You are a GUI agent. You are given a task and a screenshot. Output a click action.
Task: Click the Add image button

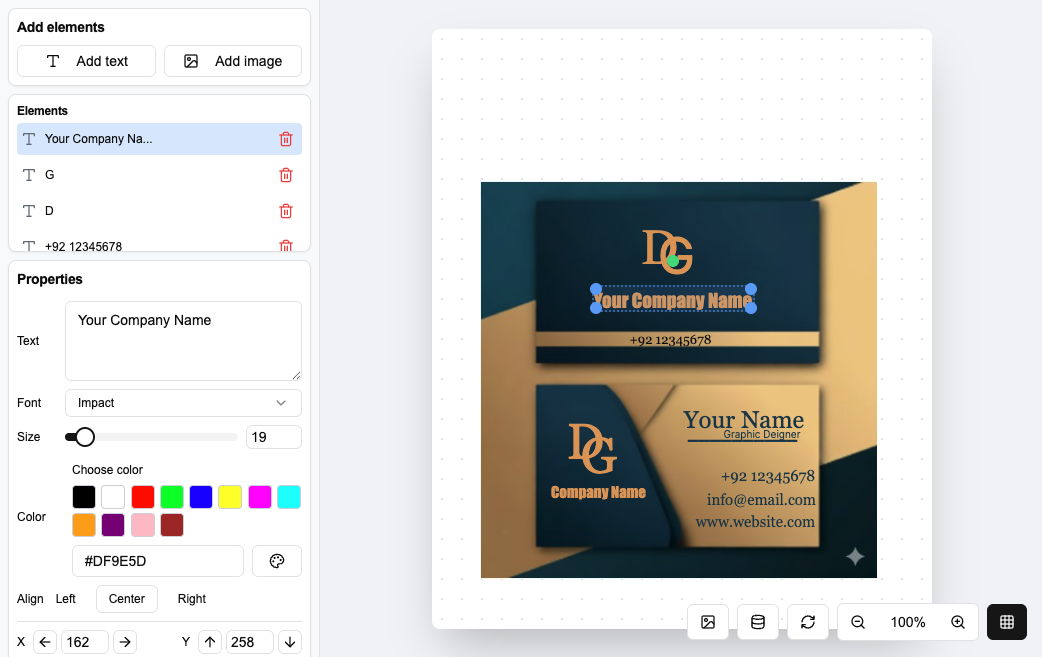pyautogui.click(x=233, y=61)
